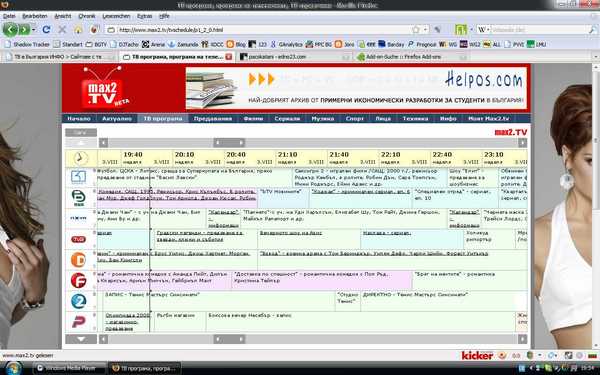Image resolution: width=600 pixels, height=375 pixels.
Task: Open Музика in site navigation
Action: pyautogui.click(x=323, y=119)
